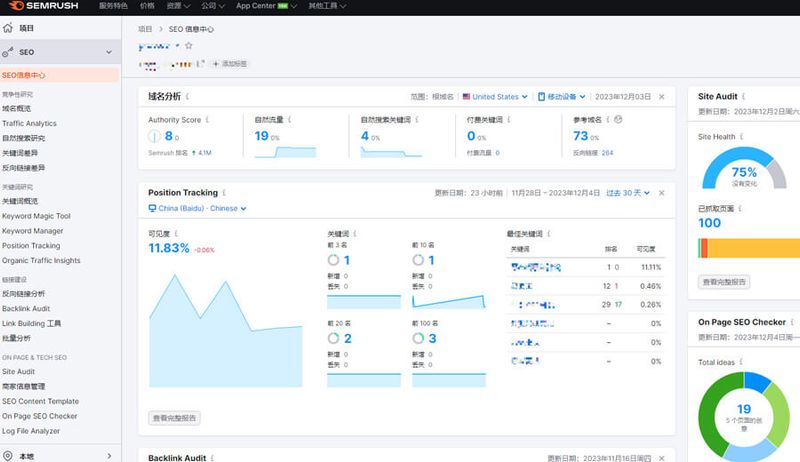This screenshot has height=462, width=800.
Task: Open the App Center dropdown
Action: pos(266,6)
